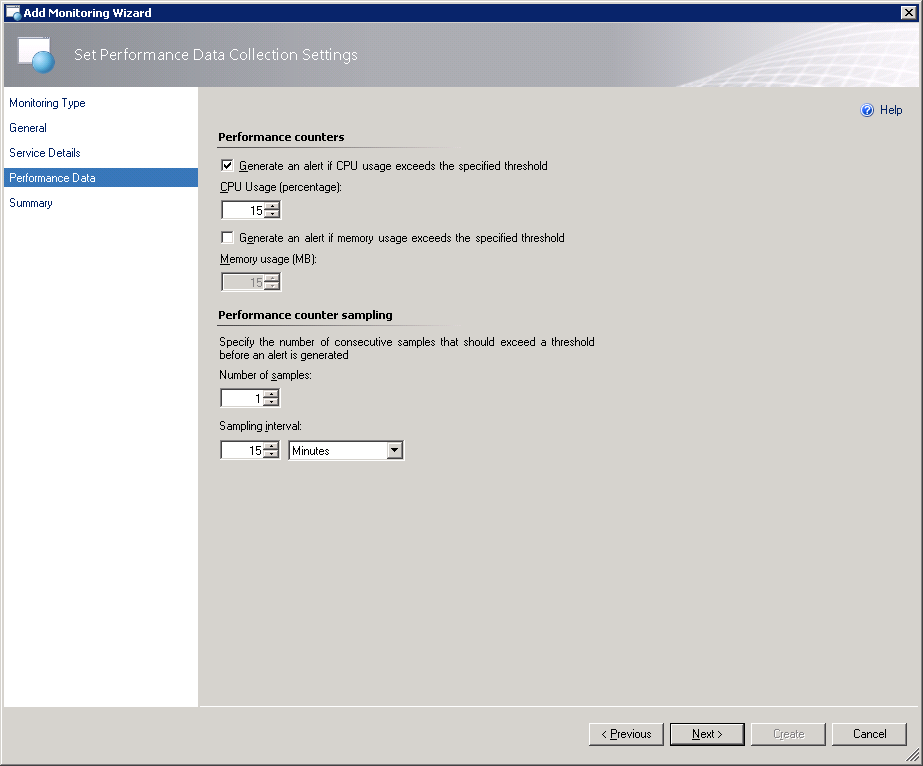The image size is (923, 766).
Task: Decrease Sampling interval value with down arrow
Action: (271, 455)
